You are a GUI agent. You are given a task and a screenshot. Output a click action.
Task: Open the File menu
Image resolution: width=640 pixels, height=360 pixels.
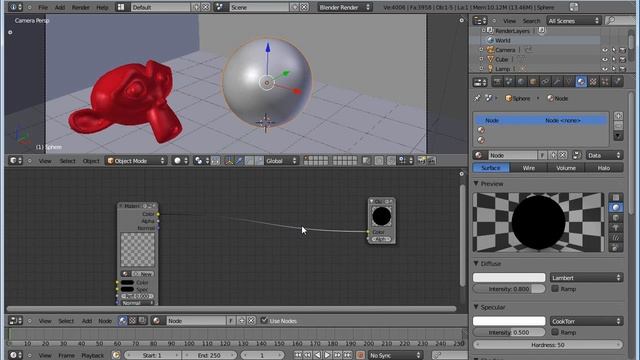coord(43,7)
